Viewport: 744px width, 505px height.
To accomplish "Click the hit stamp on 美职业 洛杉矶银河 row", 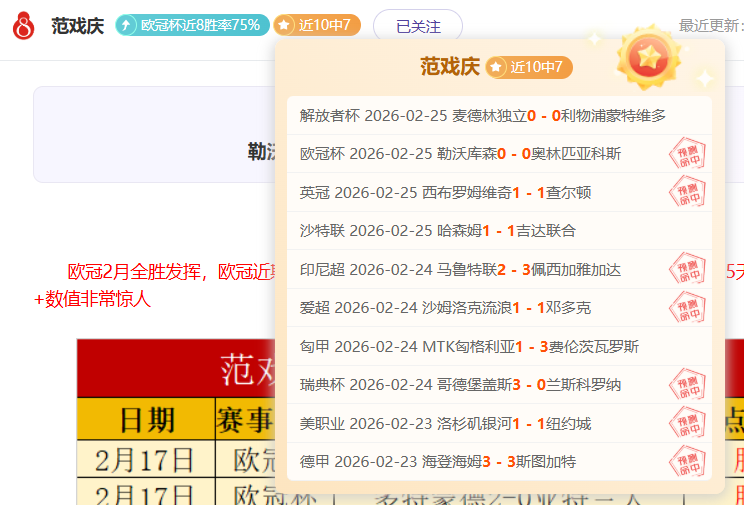I will 687,423.
